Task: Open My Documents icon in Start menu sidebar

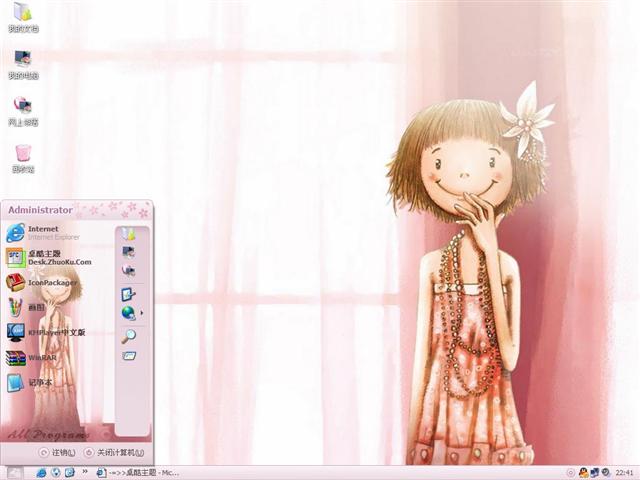Action: (129, 234)
